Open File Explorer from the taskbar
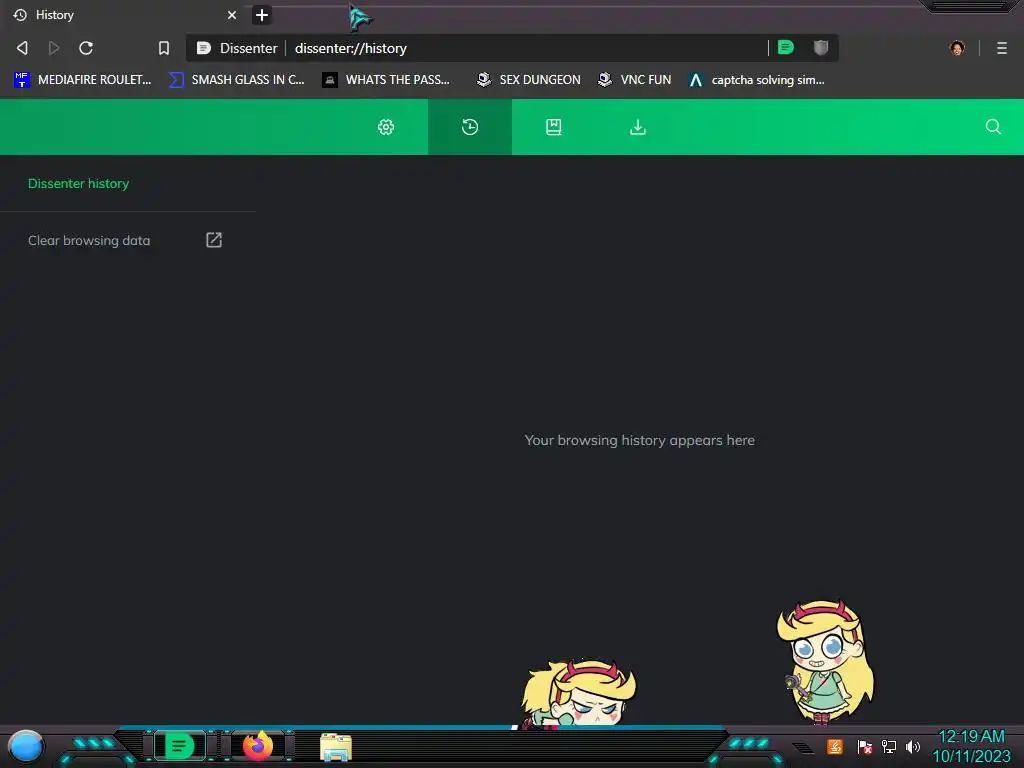This screenshot has width=1024, height=768. click(336, 747)
